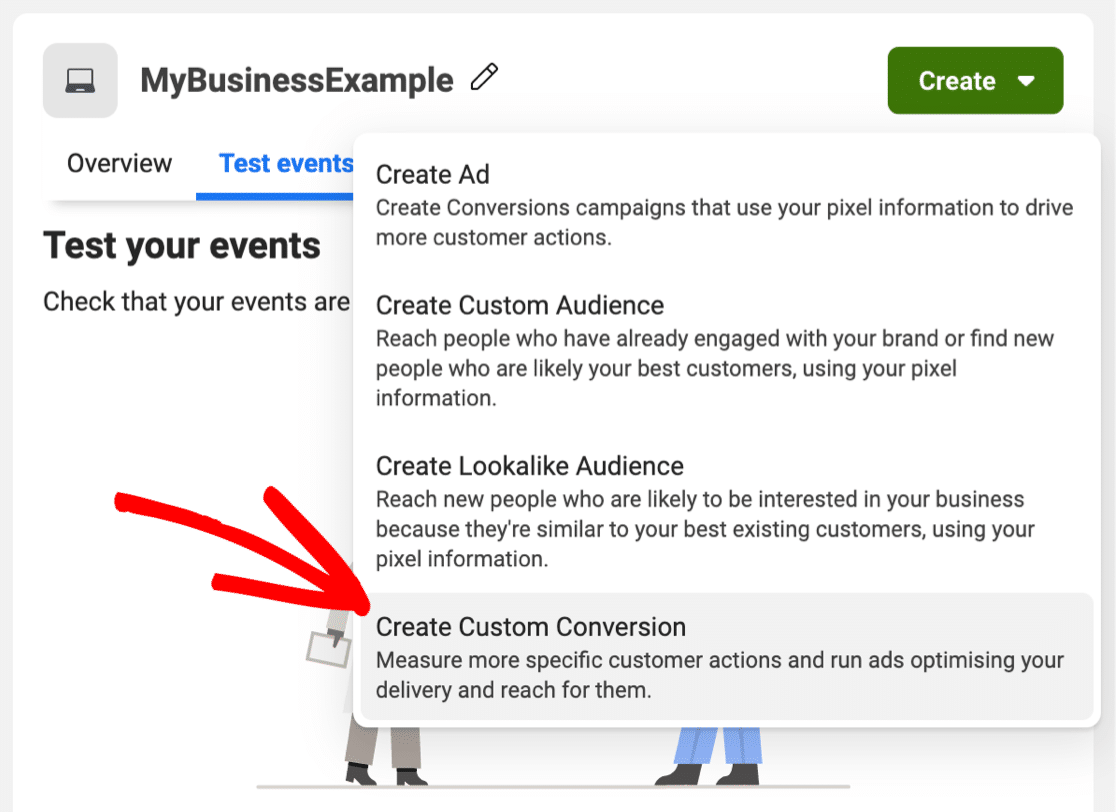Click the "Measure more specific customer actions" description
Screen dimensions: 1116x812
(719, 675)
